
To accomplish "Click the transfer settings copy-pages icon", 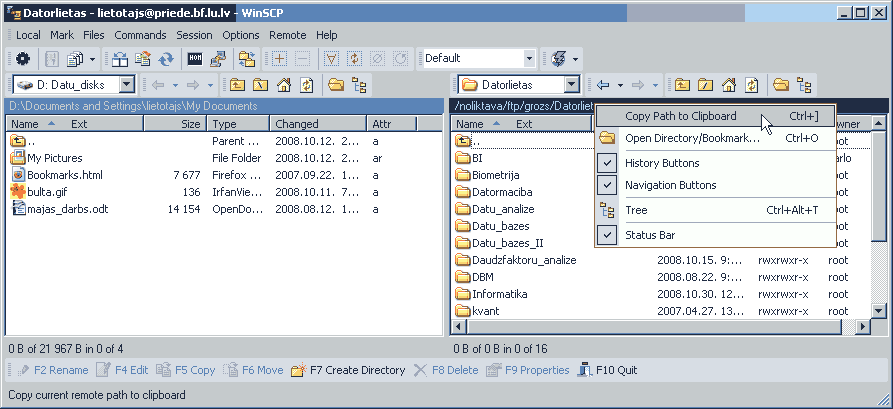I will [x=75, y=58].
